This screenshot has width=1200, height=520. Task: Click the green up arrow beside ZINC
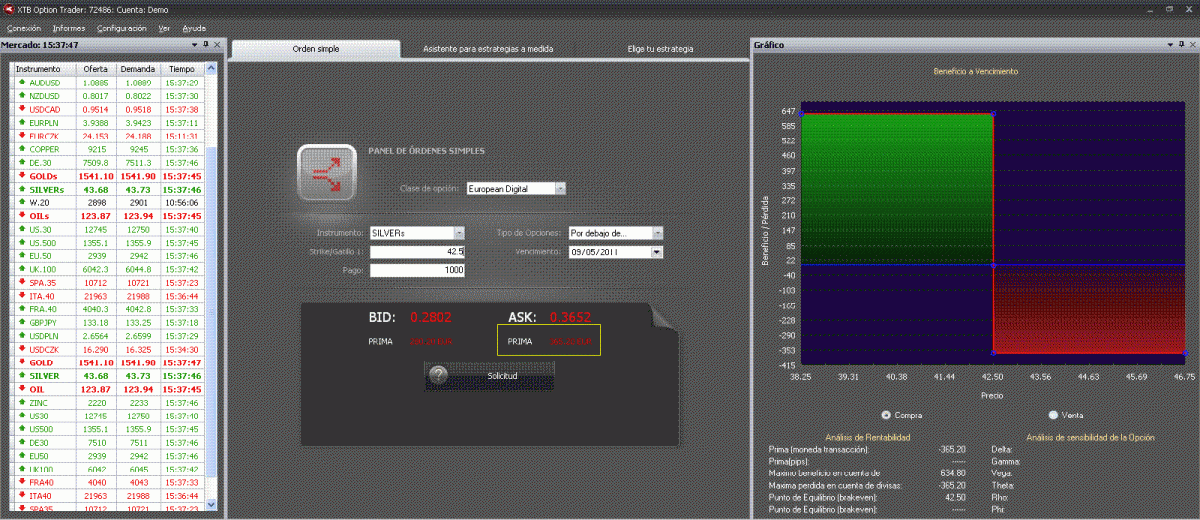(x=21, y=402)
